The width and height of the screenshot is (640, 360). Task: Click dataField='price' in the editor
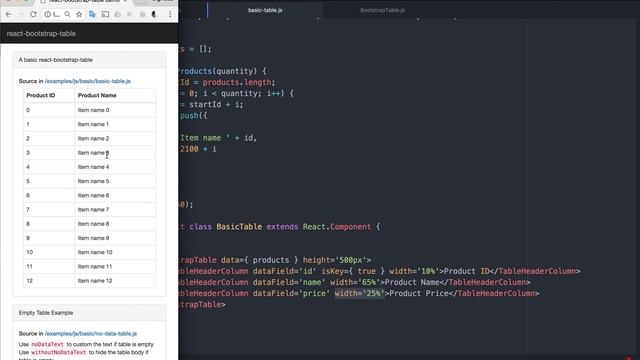click(291, 293)
